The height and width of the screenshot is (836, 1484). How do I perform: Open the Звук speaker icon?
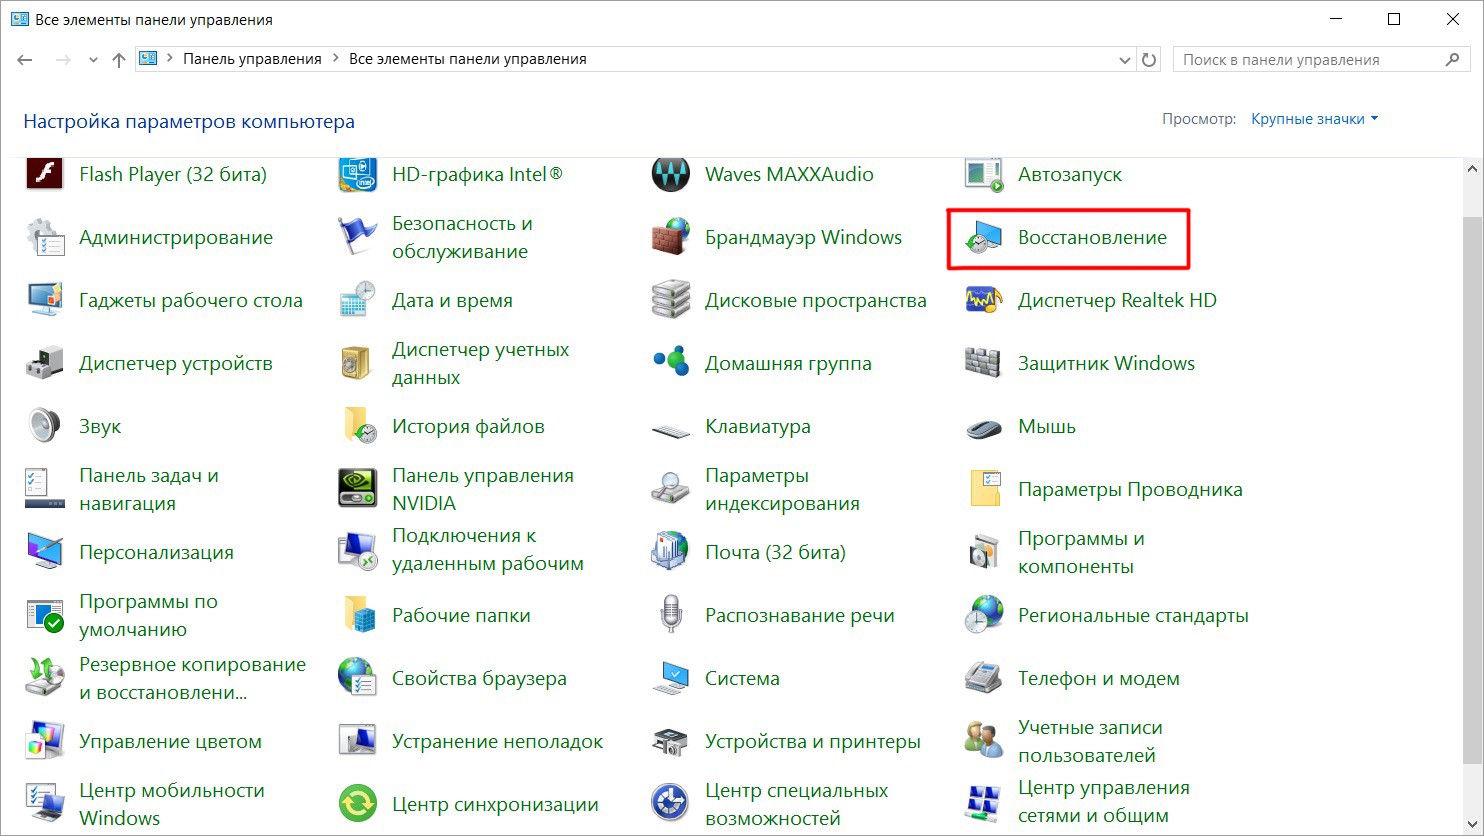pyautogui.click(x=44, y=427)
